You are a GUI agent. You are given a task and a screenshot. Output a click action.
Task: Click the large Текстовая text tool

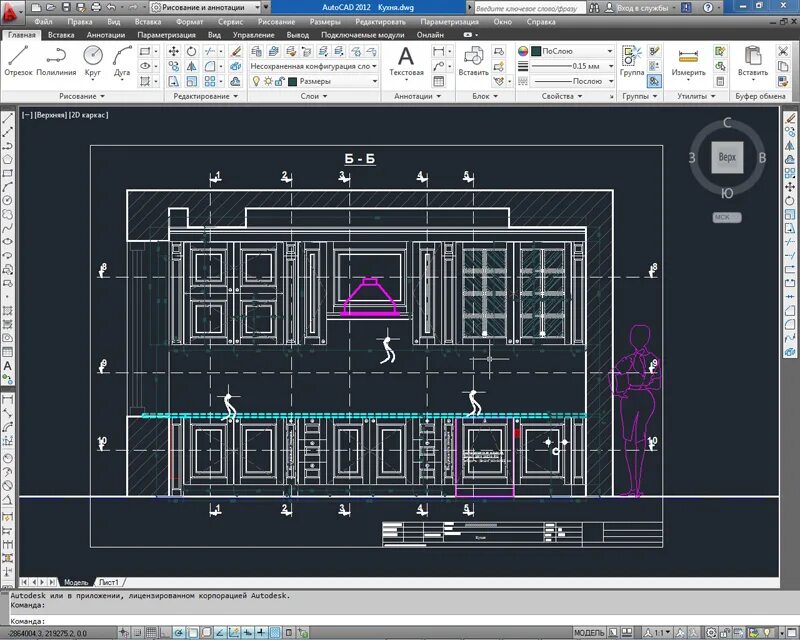click(x=406, y=62)
